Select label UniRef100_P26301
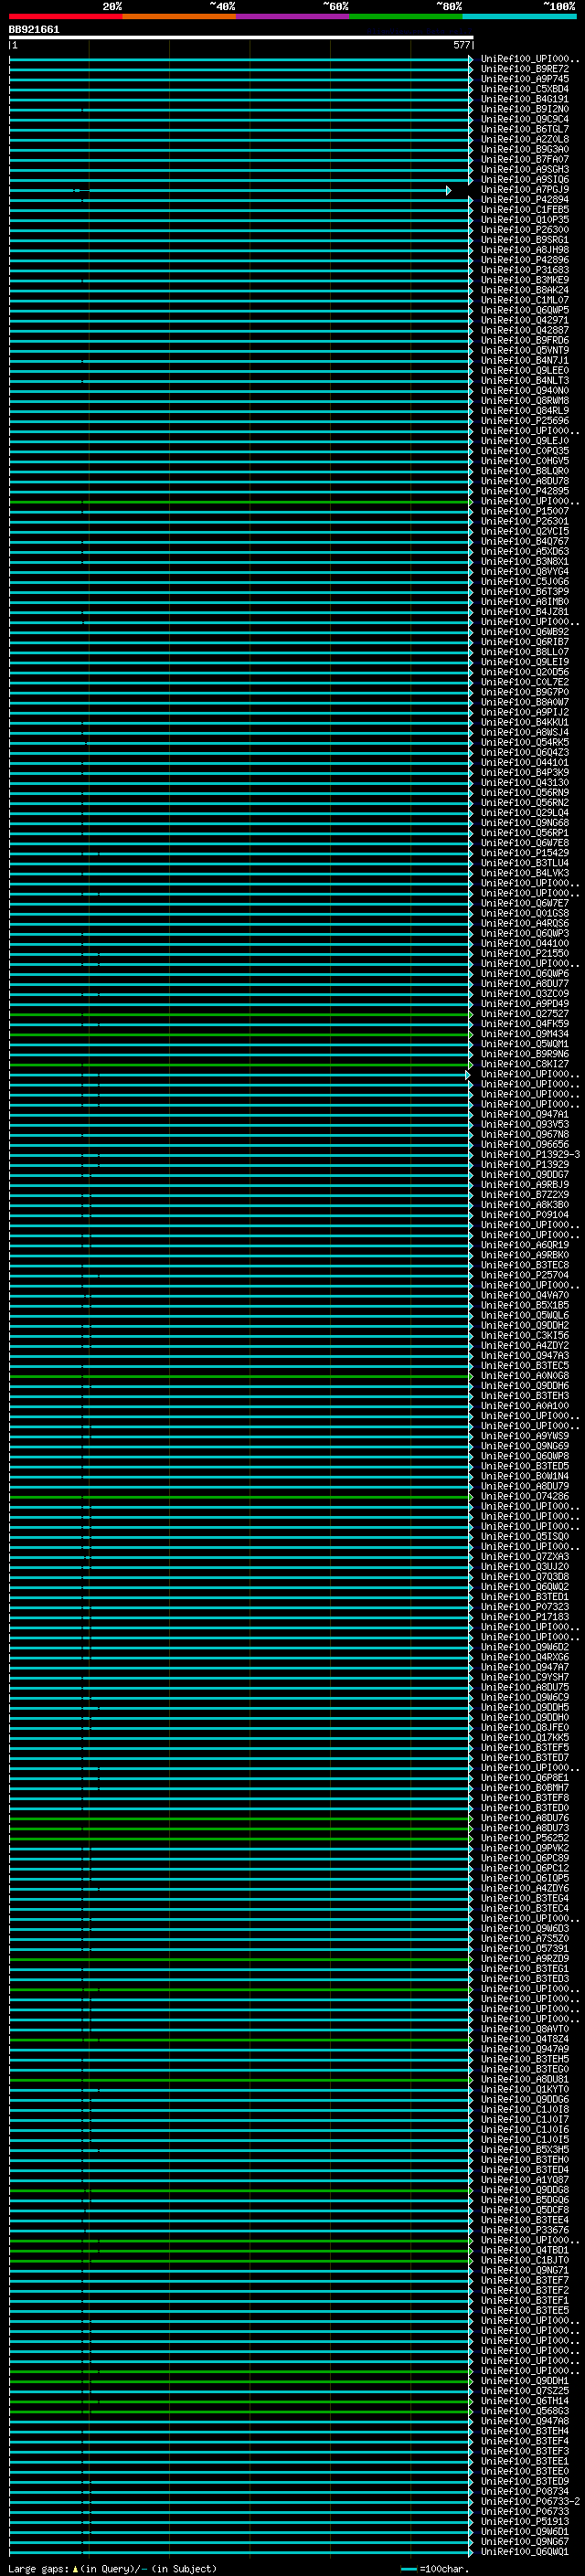 click(524, 521)
